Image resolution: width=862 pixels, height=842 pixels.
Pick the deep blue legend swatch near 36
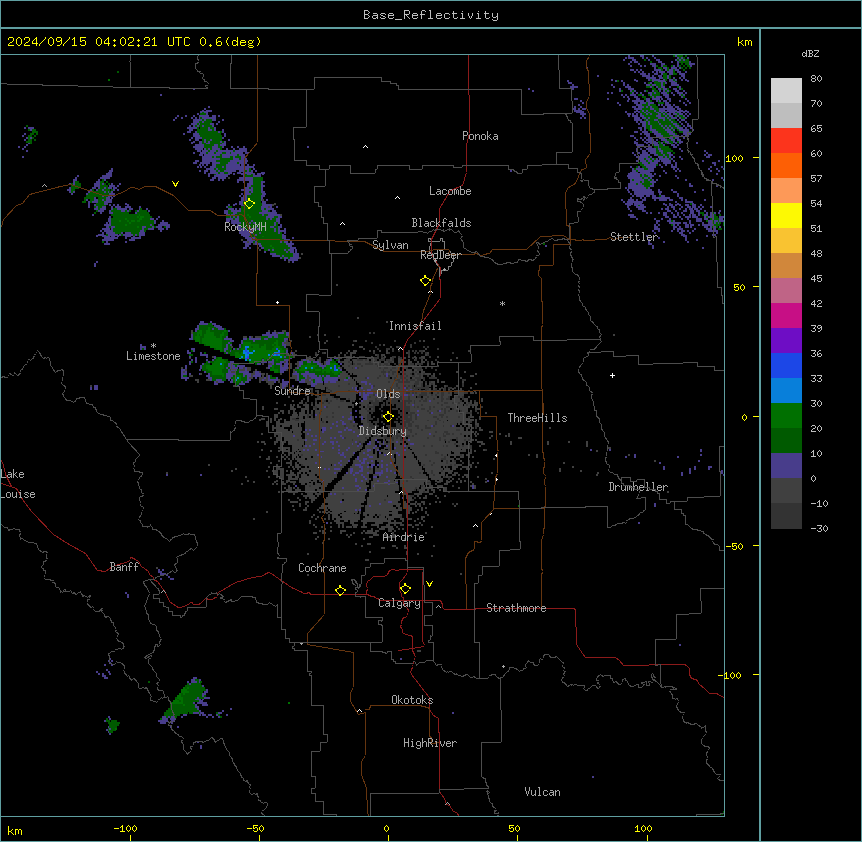coord(786,365)
